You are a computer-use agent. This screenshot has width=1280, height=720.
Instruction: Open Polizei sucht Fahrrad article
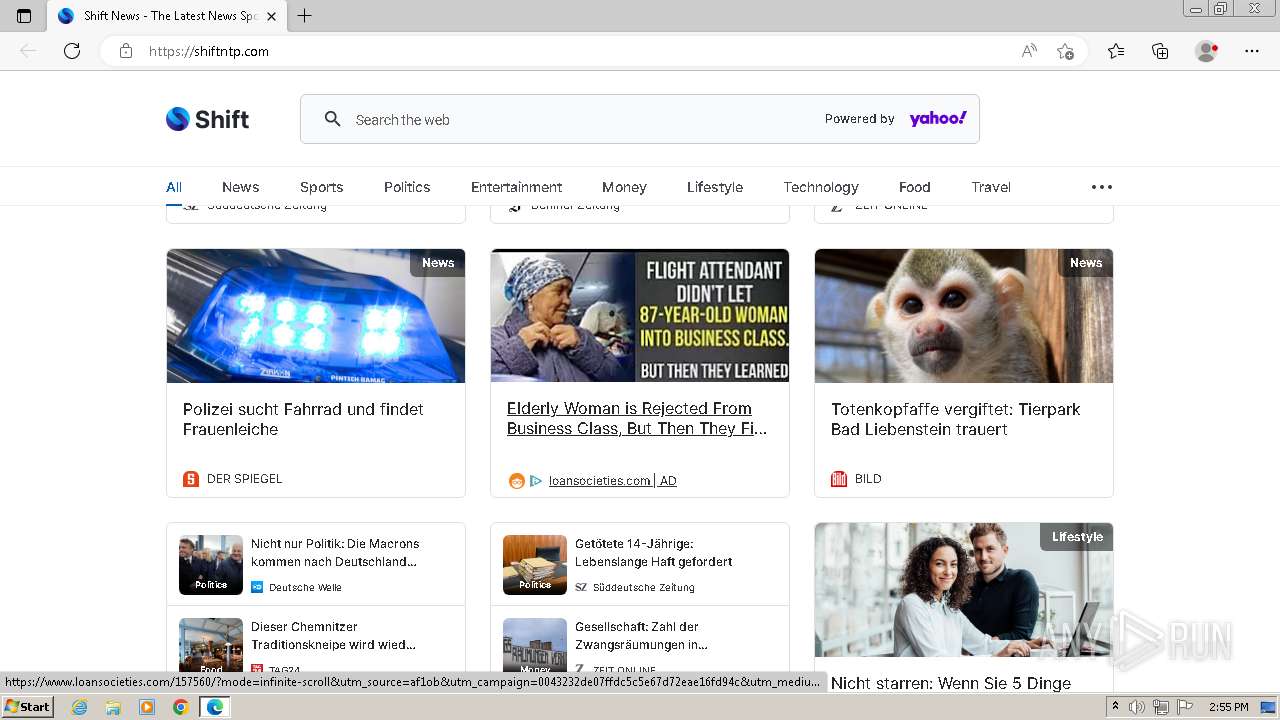[x=303, y=419]
